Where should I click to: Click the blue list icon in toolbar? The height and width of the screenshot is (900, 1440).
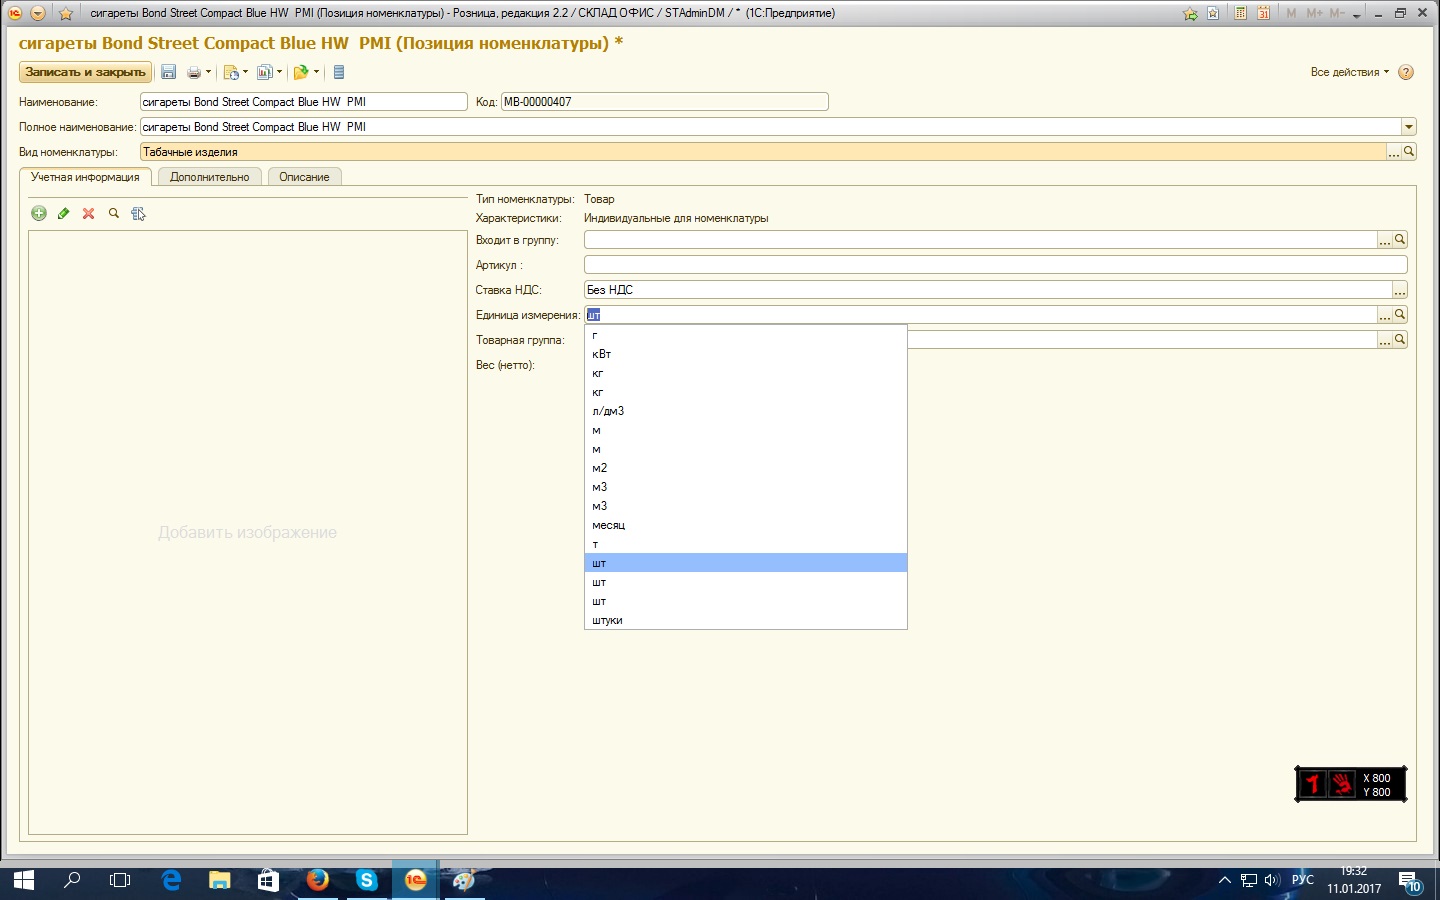click(339, 72)
